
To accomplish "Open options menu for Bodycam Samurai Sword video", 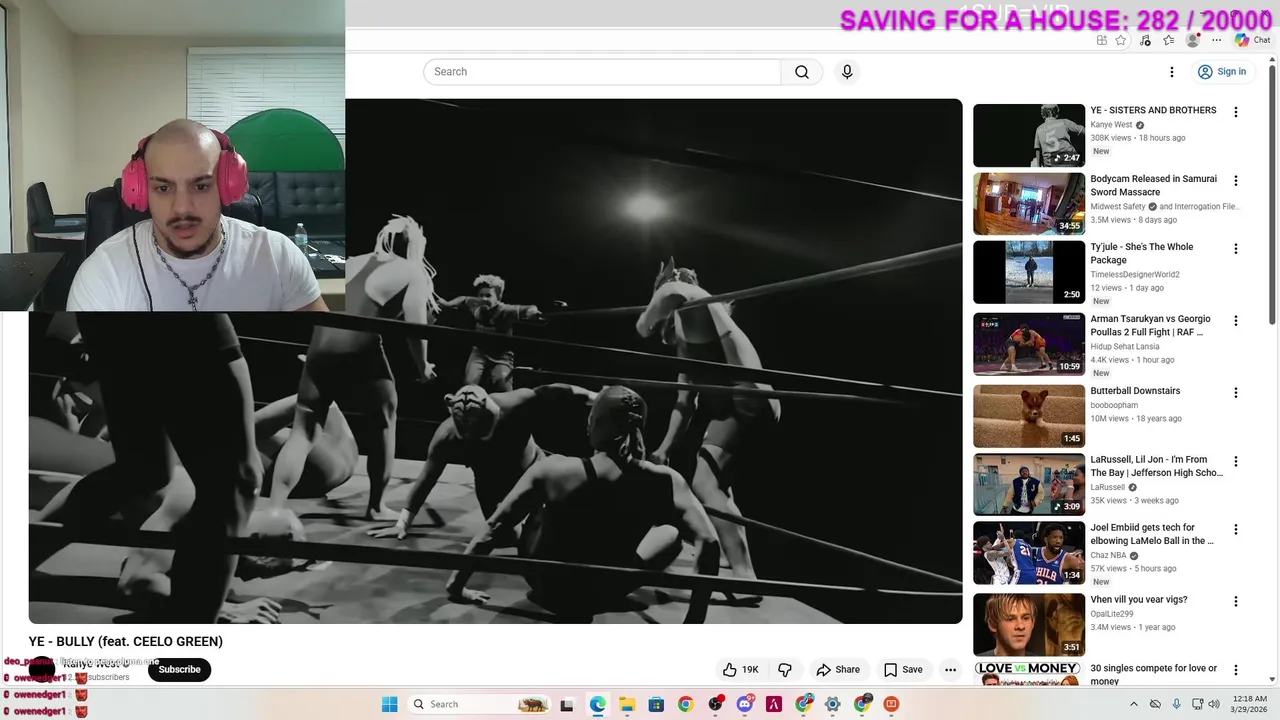I will click(1236, 181).
